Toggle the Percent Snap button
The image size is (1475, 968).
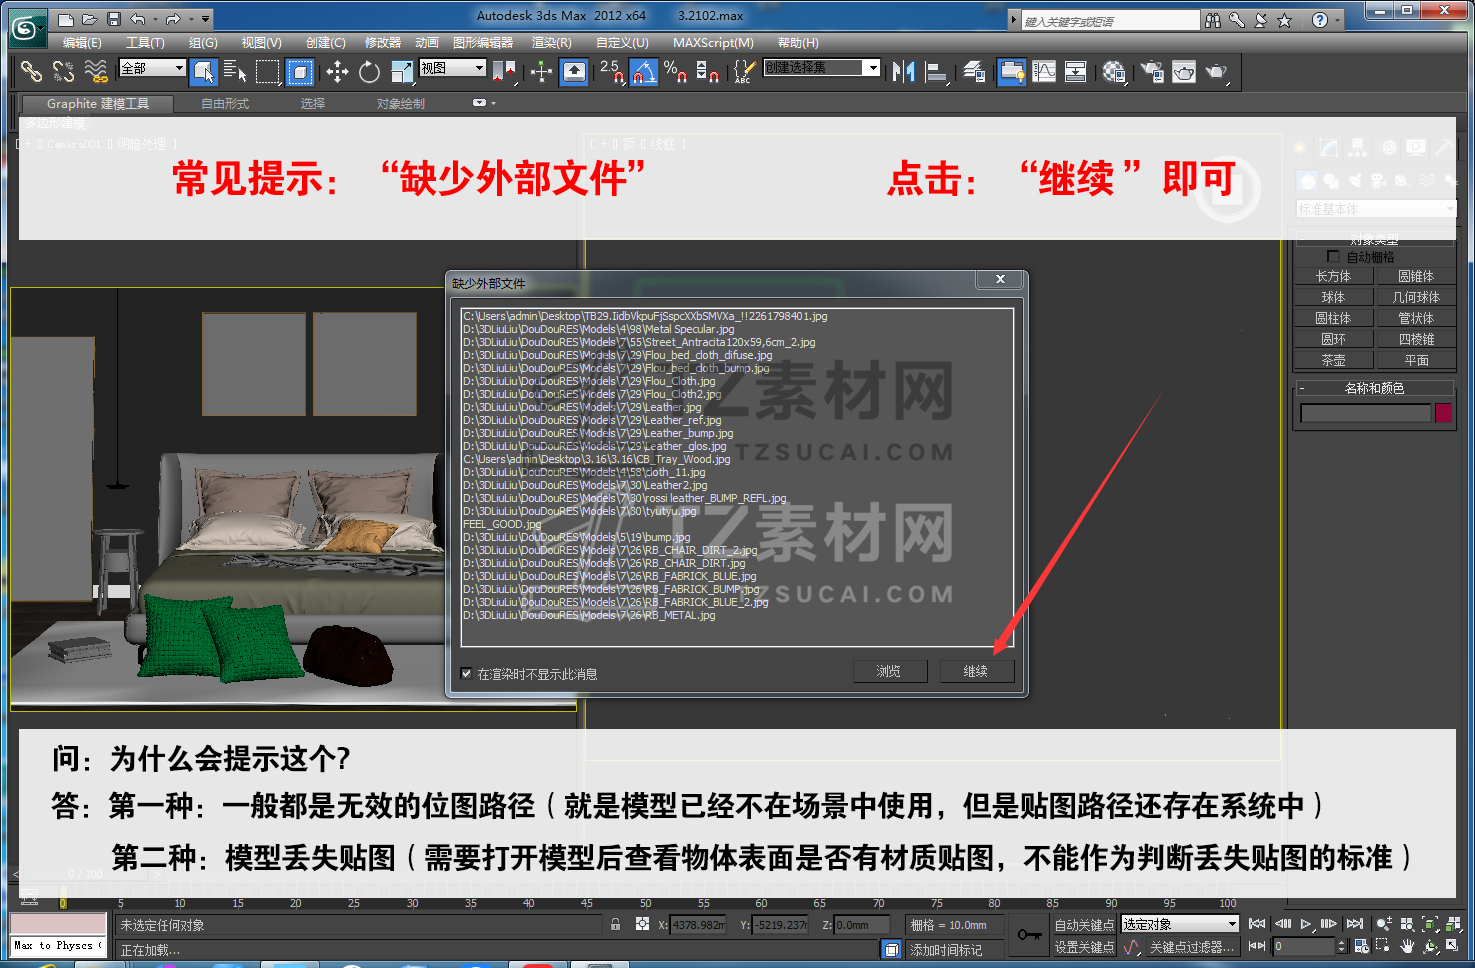675,71
